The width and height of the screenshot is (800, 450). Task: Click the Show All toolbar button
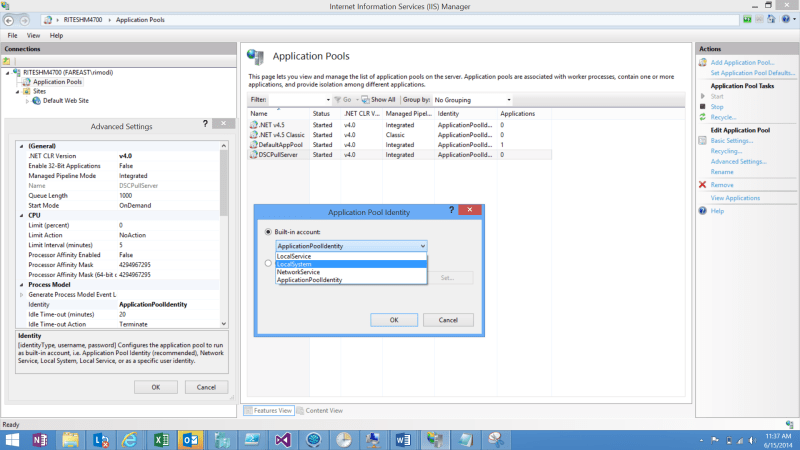379,100
